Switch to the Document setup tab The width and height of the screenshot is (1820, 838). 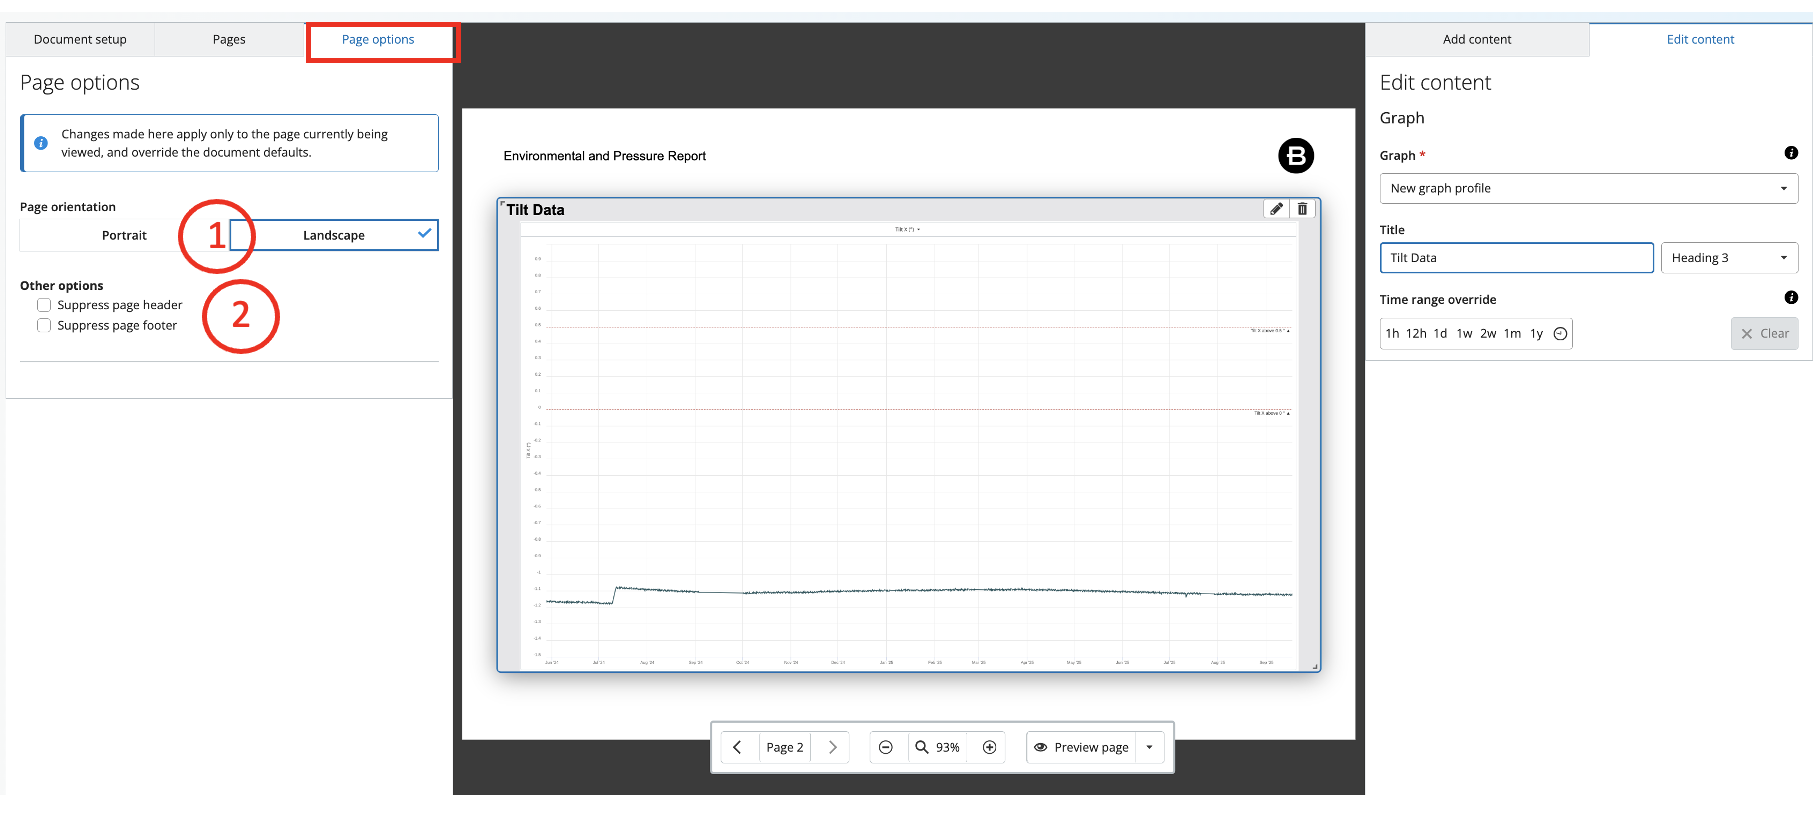pyautogui.click(x=80, y=40)
